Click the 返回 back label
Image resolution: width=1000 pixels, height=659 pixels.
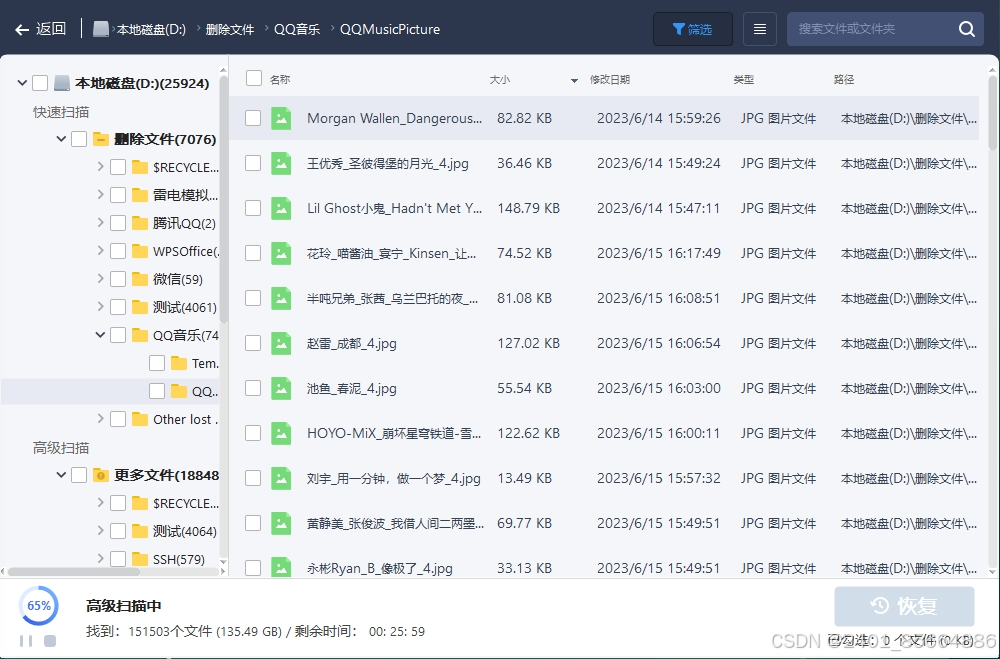coord(51,29)
